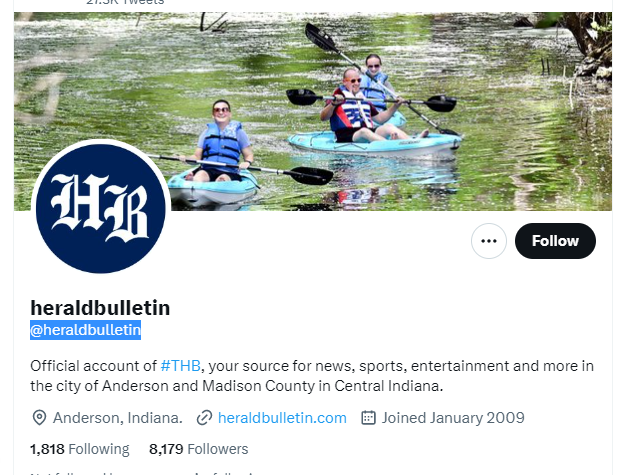Click the heraldbulletin display name heading
623x475 pixels.
(100, 308)
